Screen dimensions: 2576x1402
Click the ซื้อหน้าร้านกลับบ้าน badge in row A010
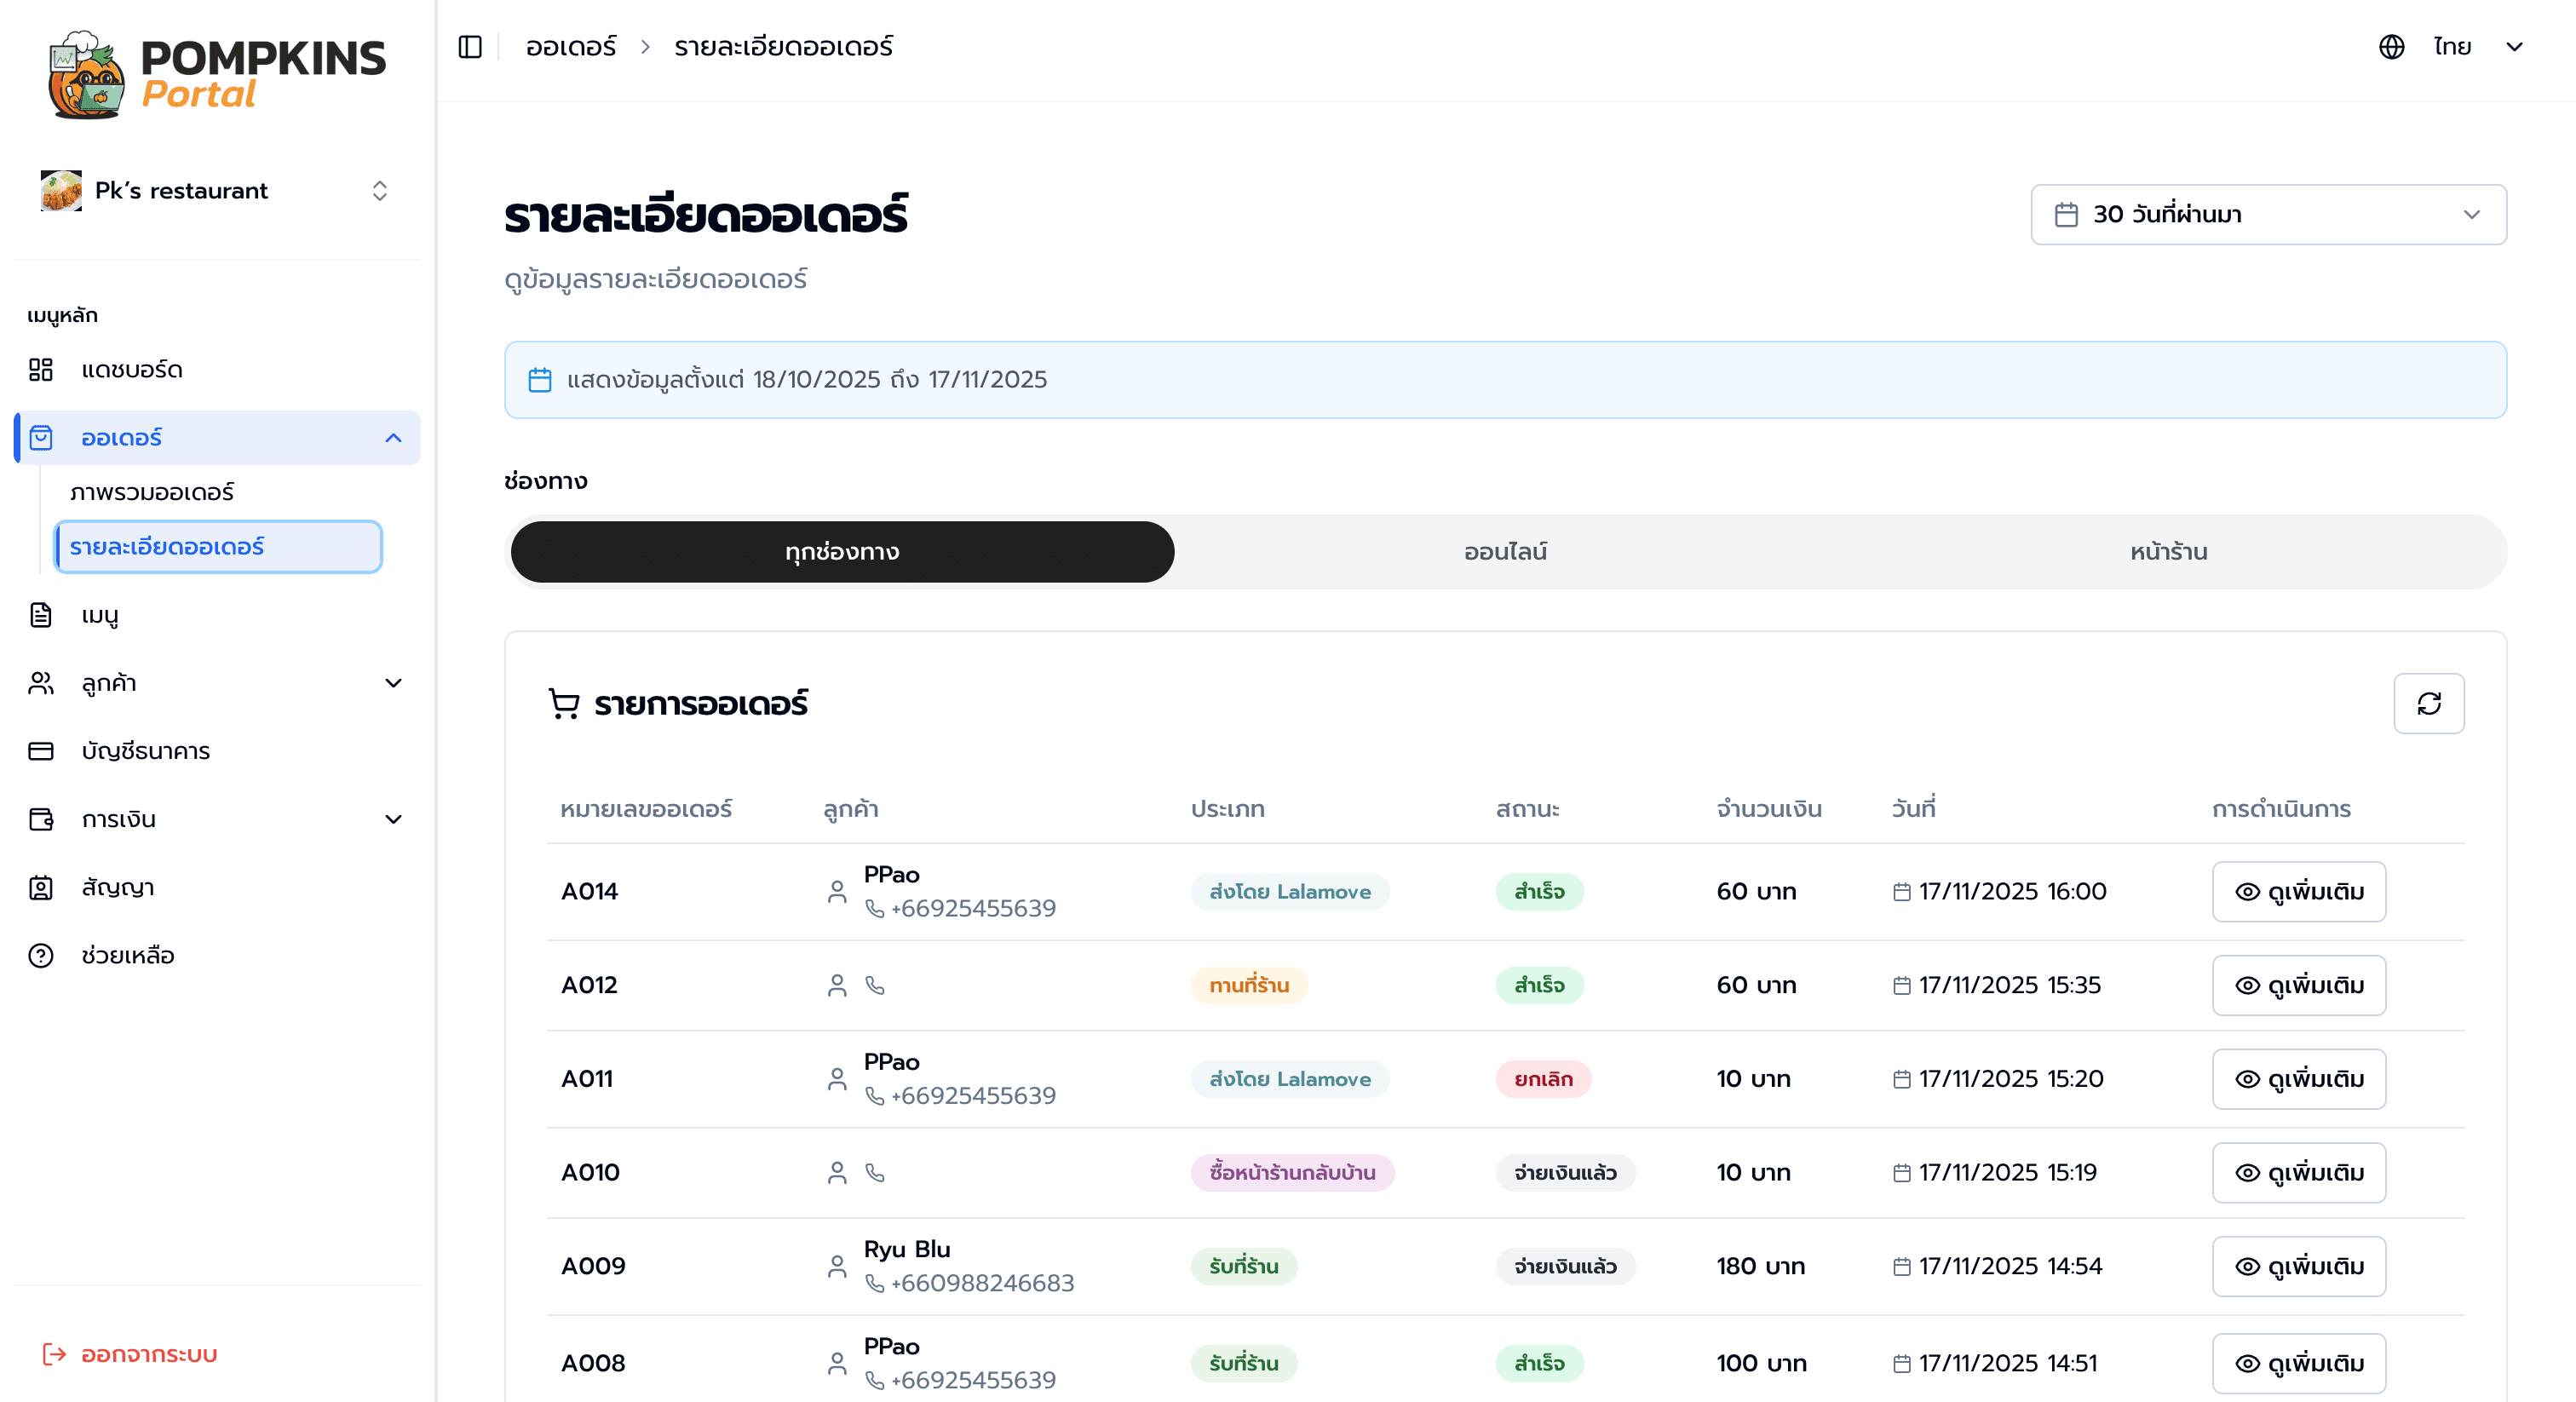tap(1292, 1172)
